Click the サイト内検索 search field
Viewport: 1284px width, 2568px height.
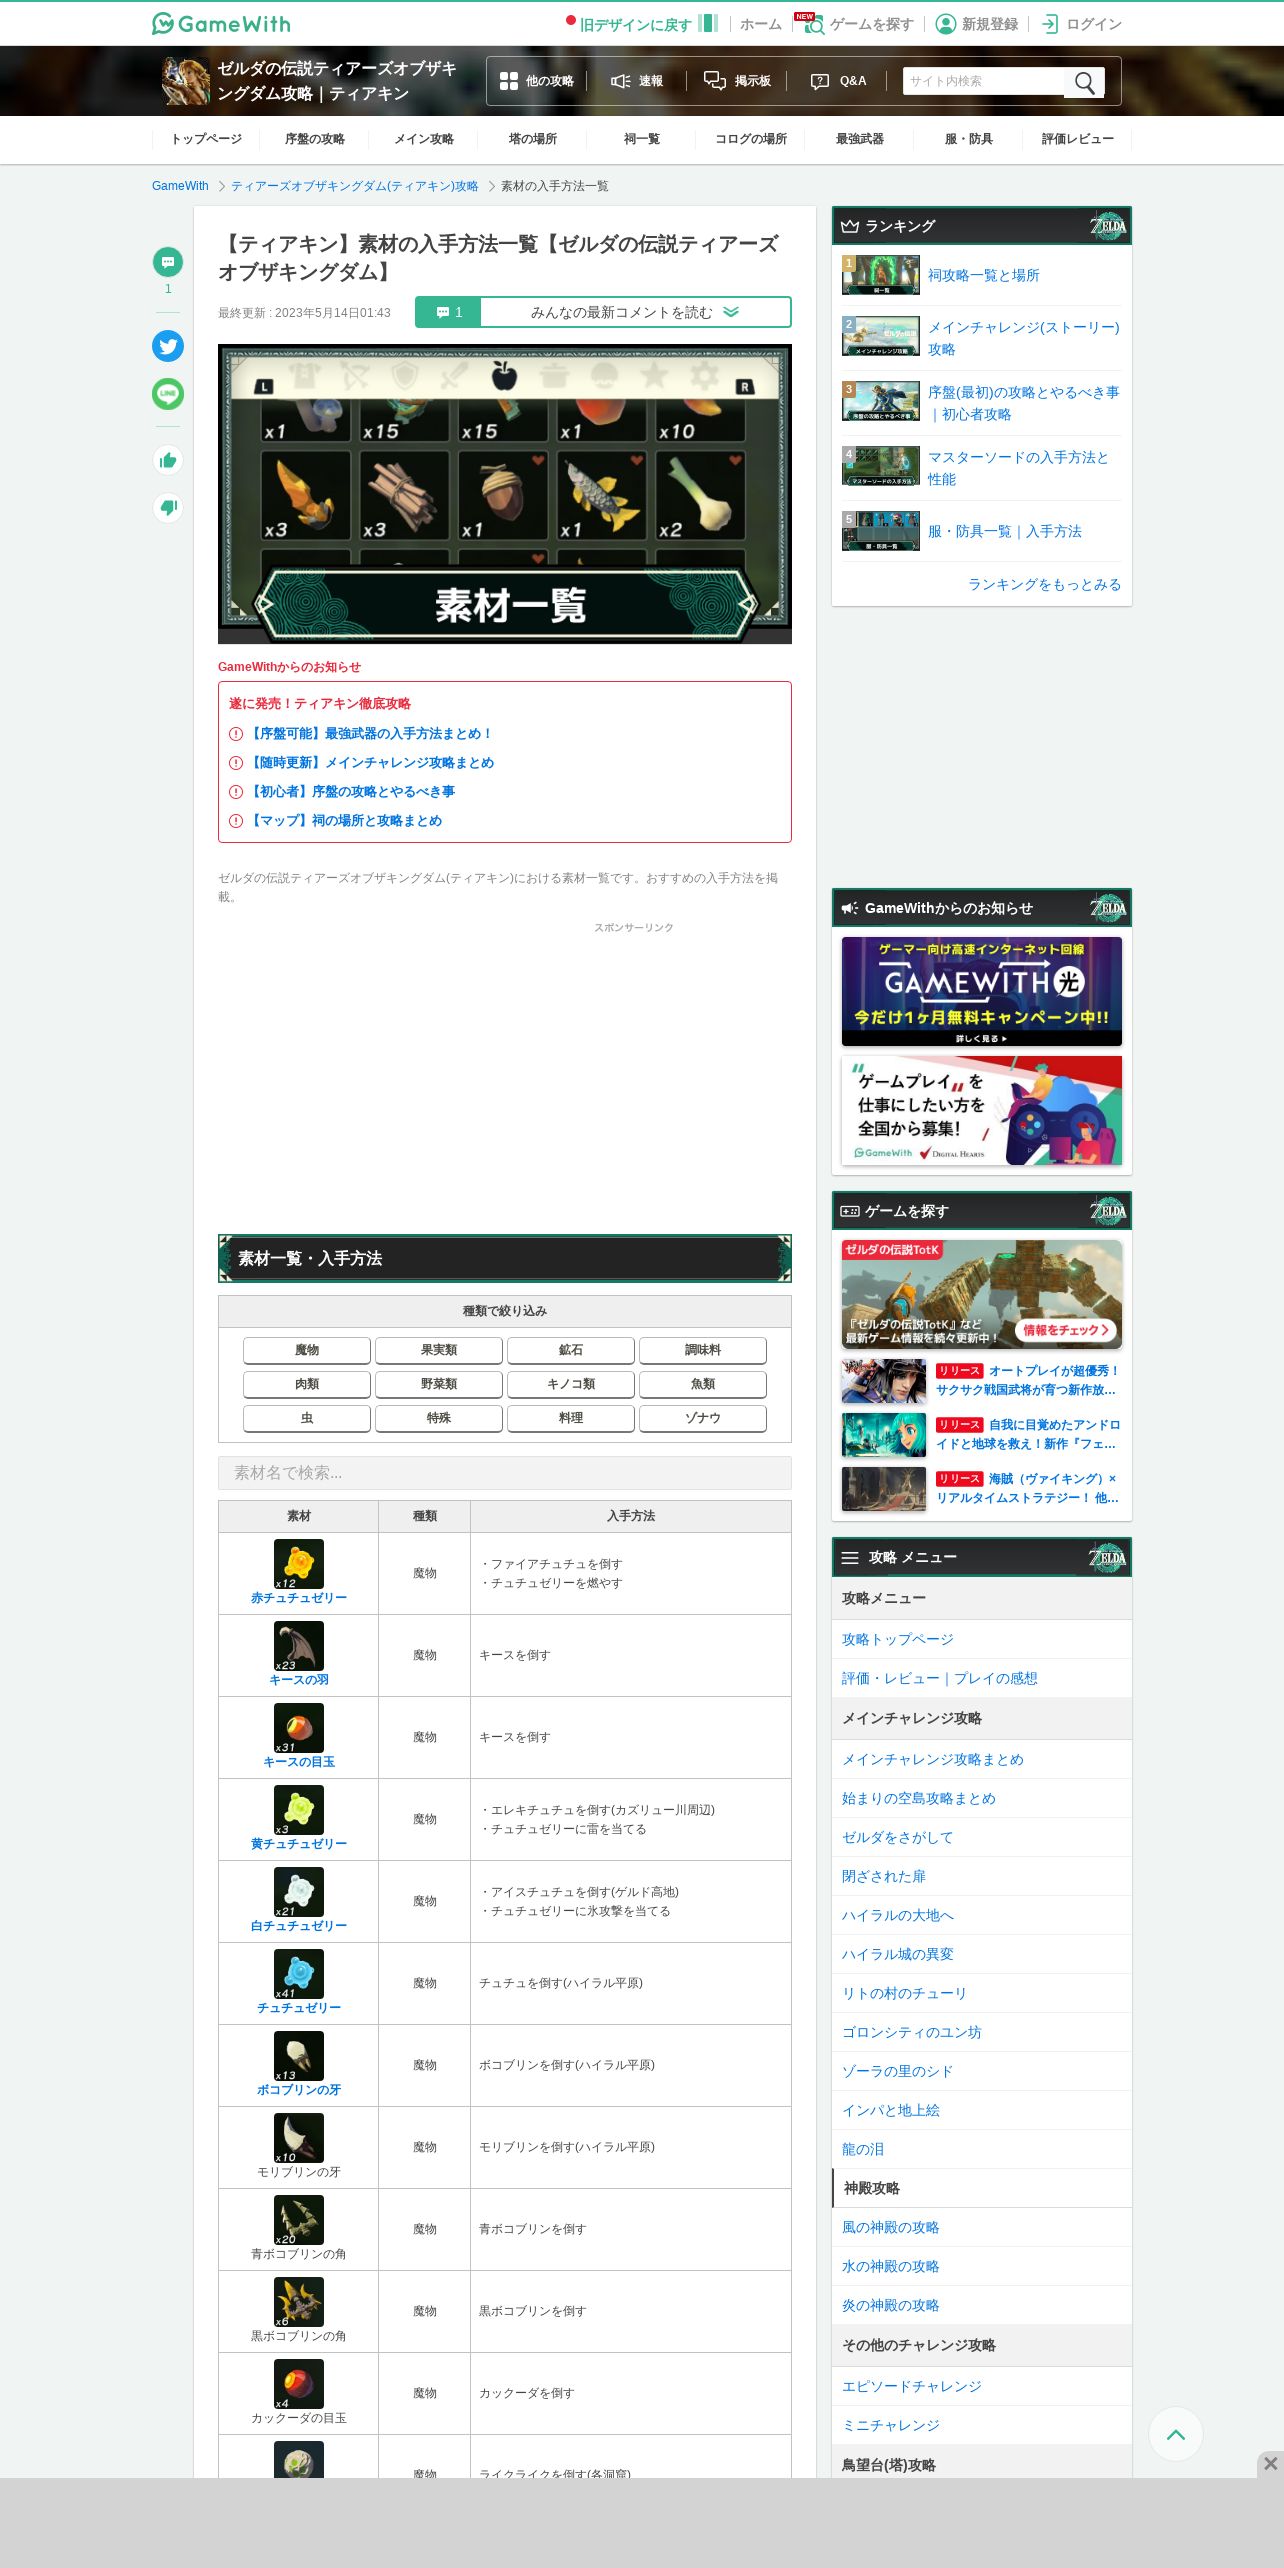pyautogui.click(x=984, y=82)
